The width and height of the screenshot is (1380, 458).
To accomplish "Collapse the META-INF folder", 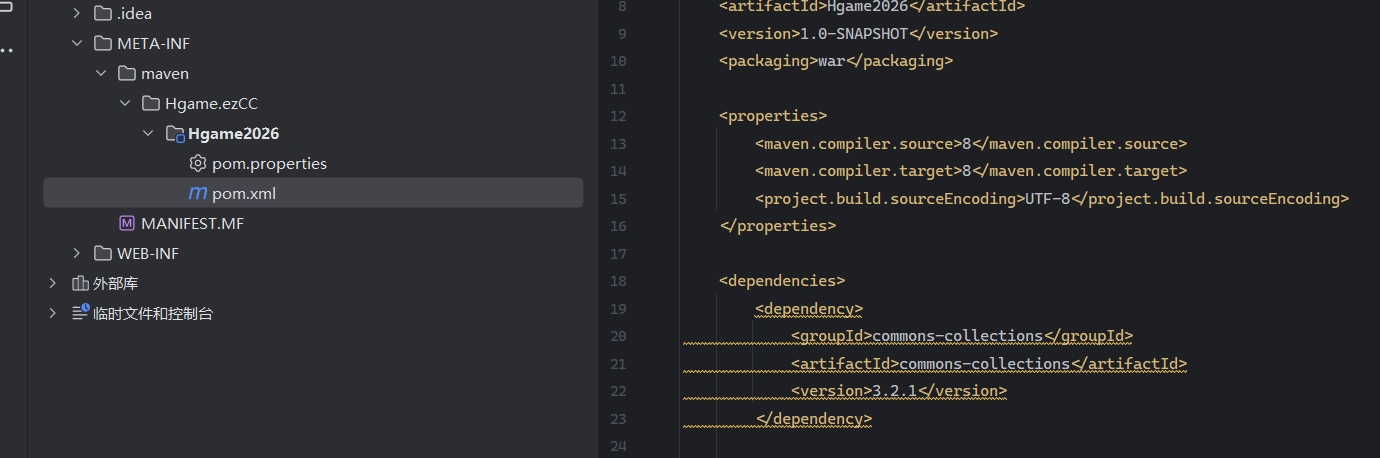I will (77, 43).
